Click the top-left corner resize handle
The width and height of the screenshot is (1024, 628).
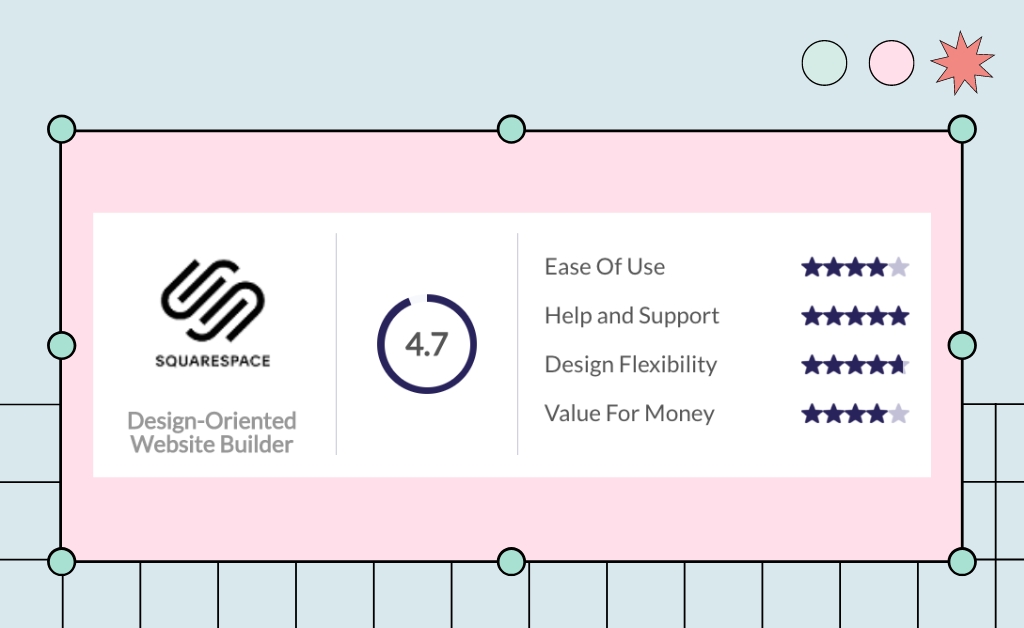click(x=61, y=129)
